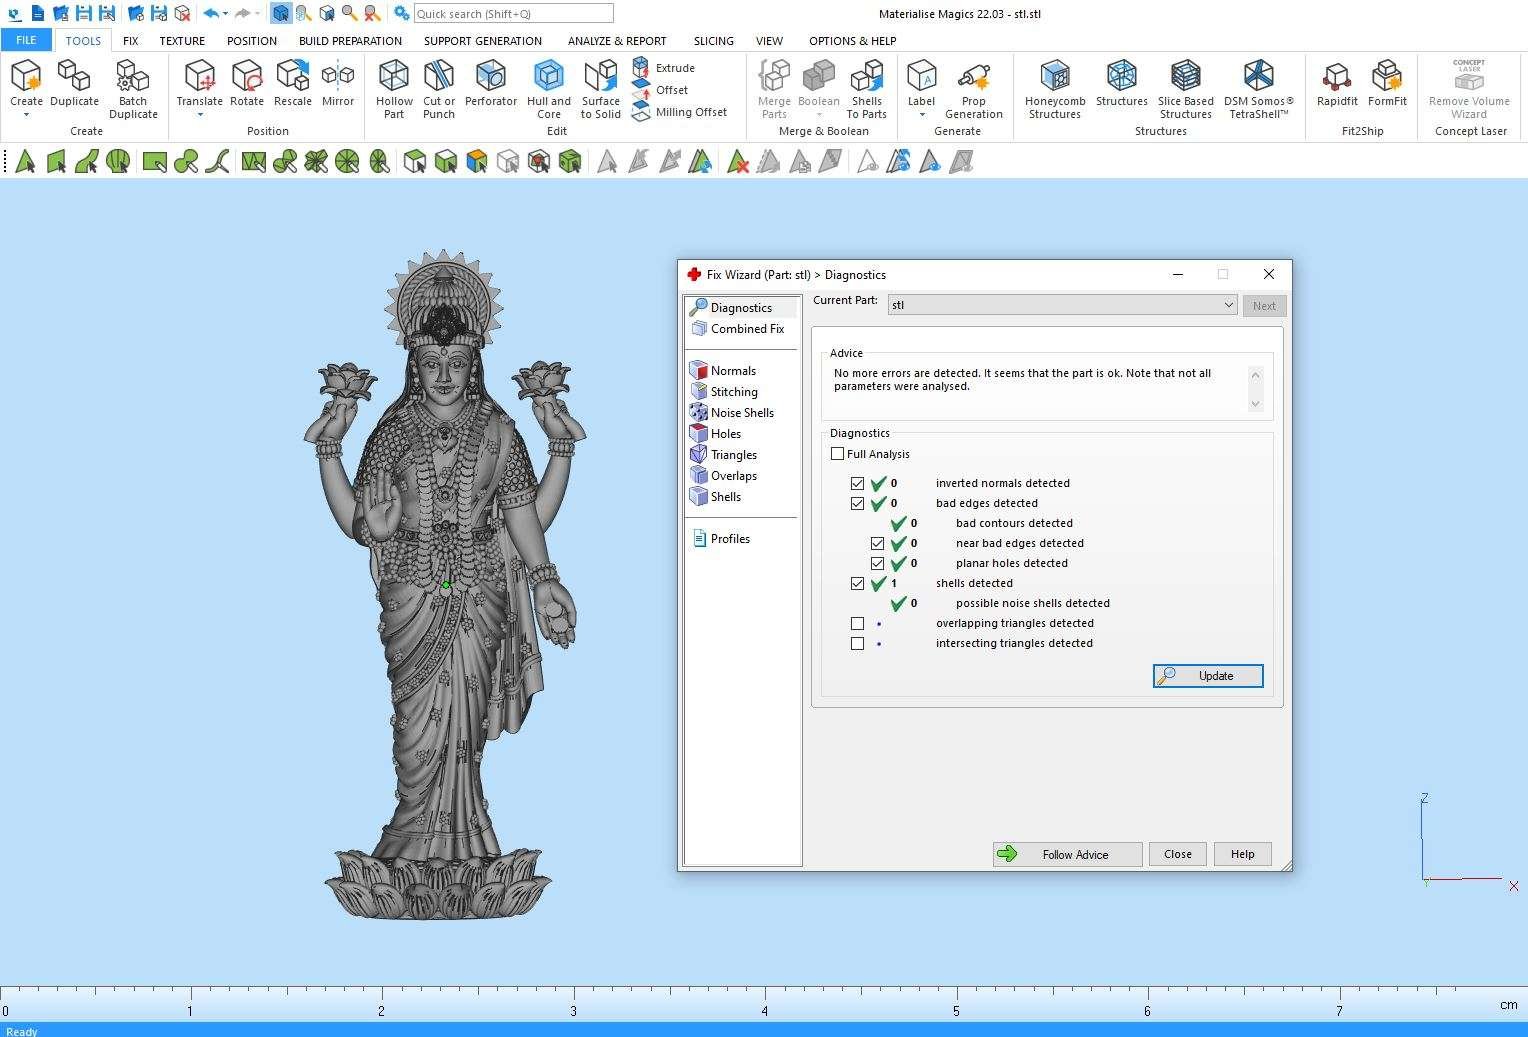Click the Follow Advice button
The width and height of the screenshot is (1528, 1037).
point(1067,854)
